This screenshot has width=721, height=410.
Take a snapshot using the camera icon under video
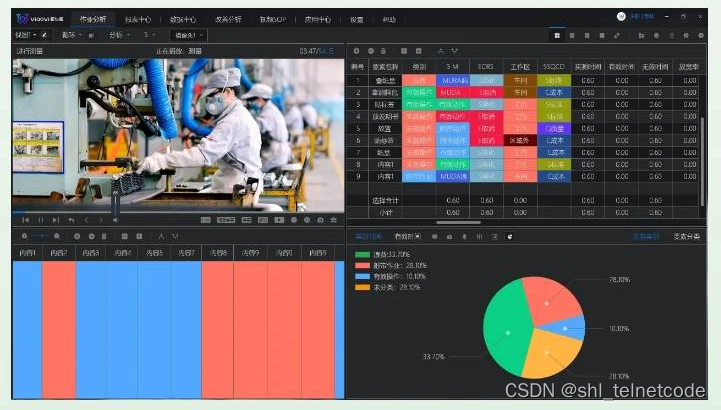click(320, 220)
